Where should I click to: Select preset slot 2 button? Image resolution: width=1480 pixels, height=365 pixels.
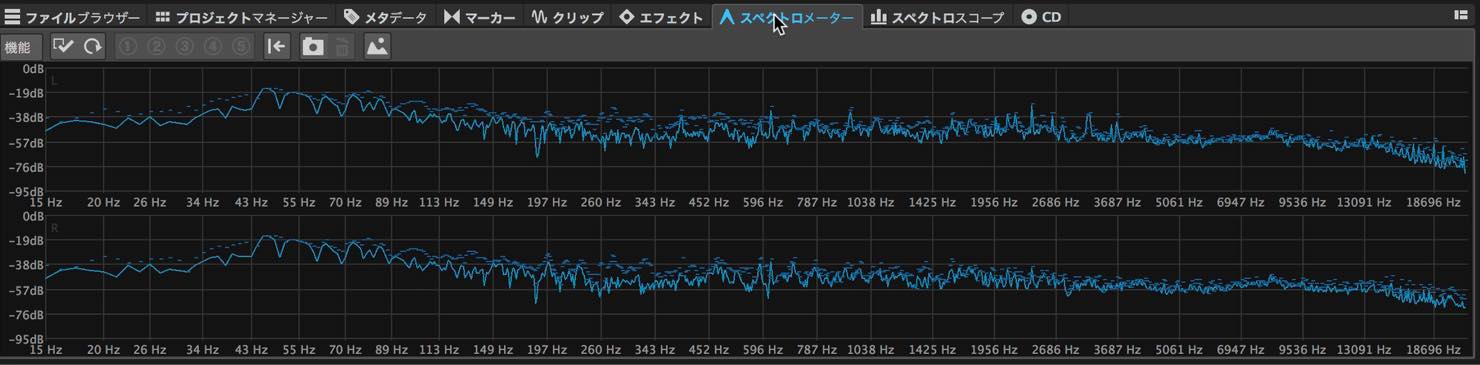coord(156,47)
